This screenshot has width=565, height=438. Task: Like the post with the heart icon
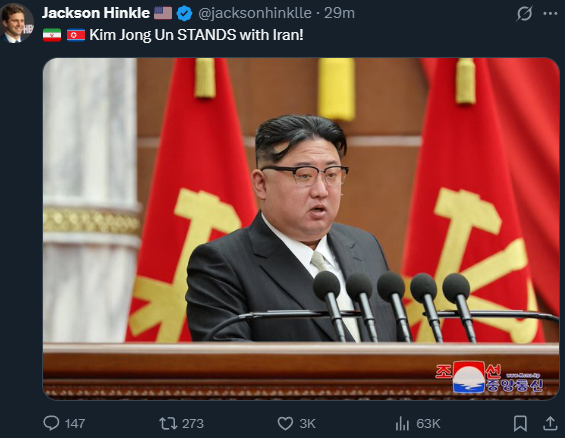285,424
